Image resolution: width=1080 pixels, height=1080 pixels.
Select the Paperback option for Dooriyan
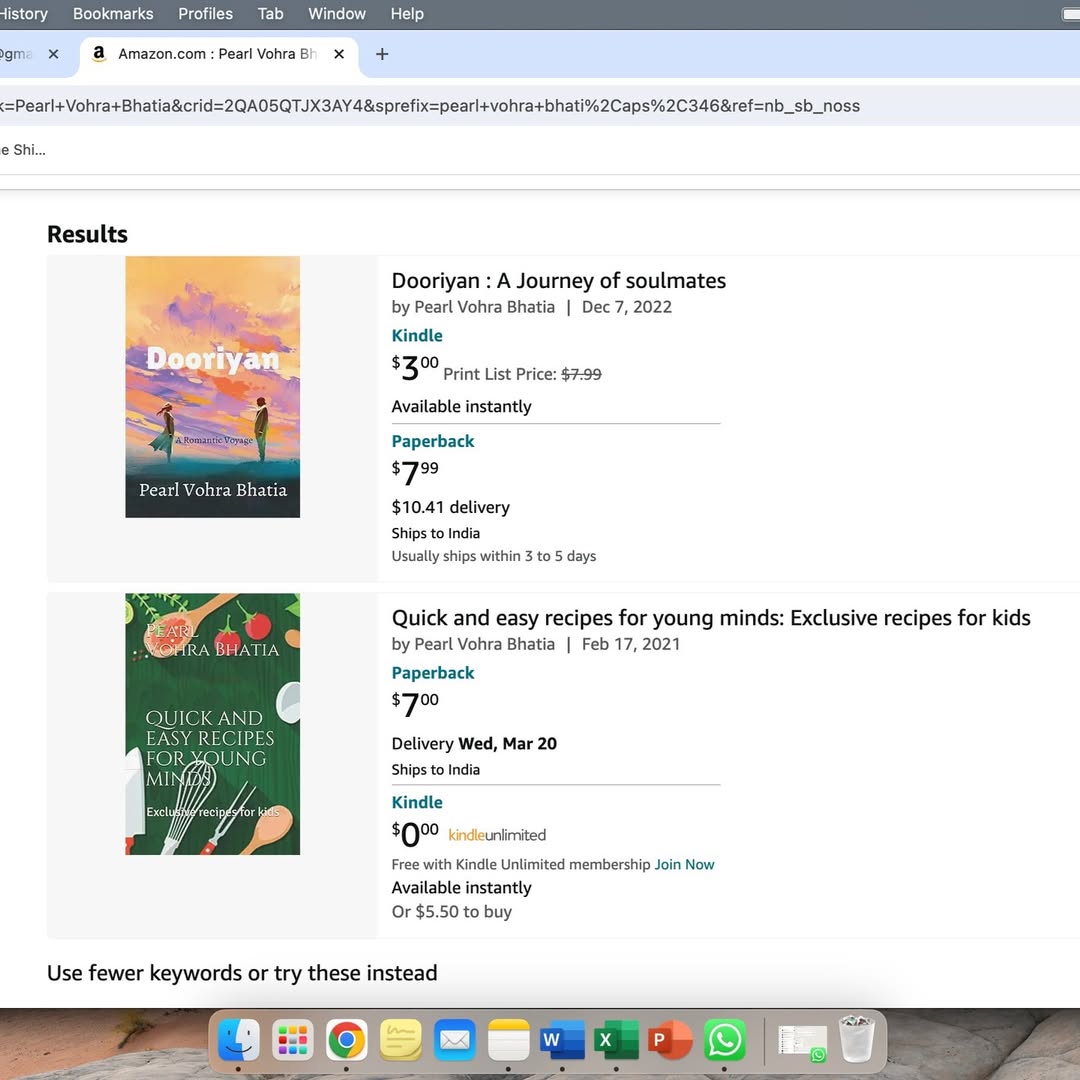coord(433,441)
